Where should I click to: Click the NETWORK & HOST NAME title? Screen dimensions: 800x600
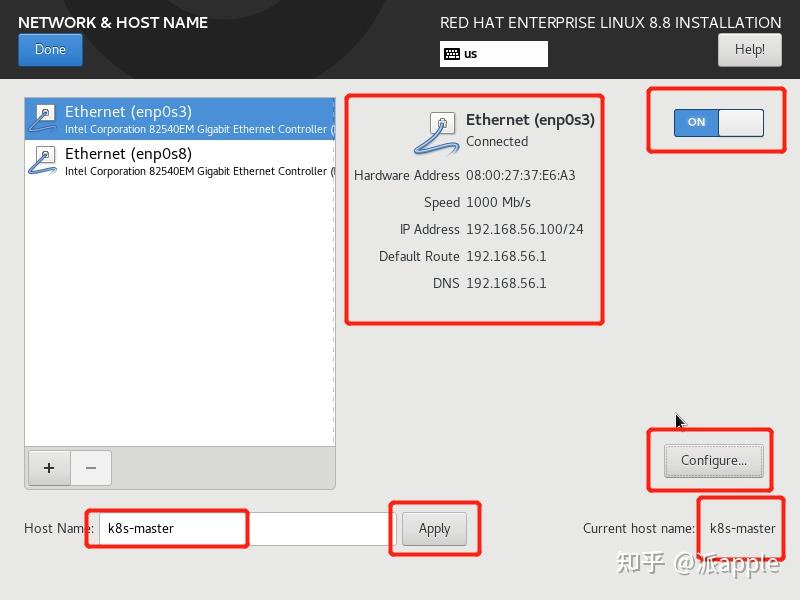click(113, 22)
